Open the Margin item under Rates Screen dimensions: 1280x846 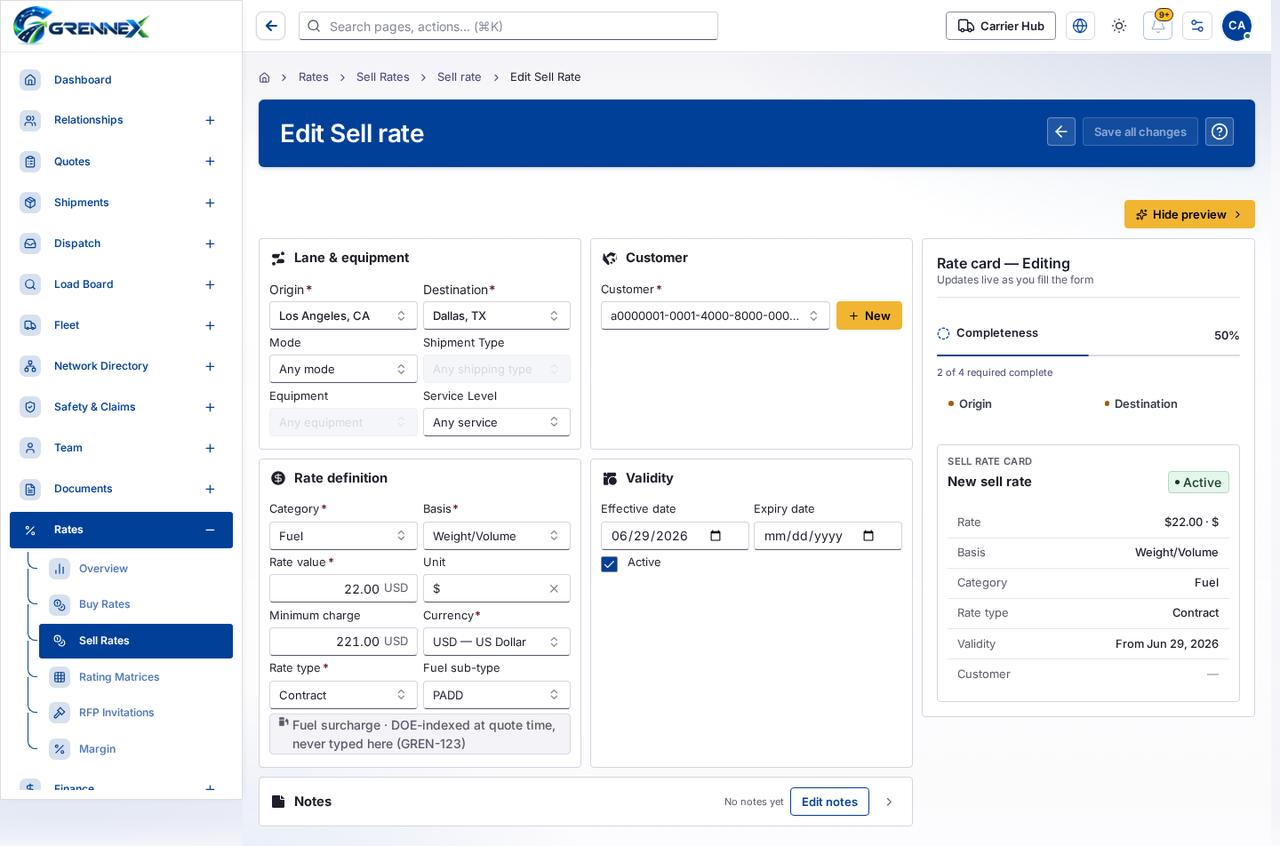[x=136, y=749]
